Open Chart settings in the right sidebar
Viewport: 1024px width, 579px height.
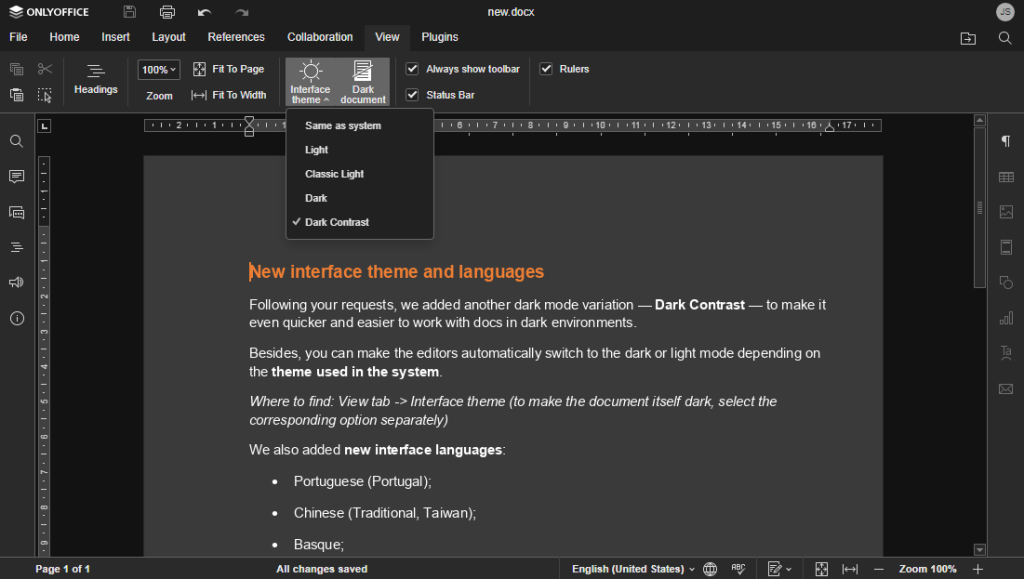click(1006, 317)
